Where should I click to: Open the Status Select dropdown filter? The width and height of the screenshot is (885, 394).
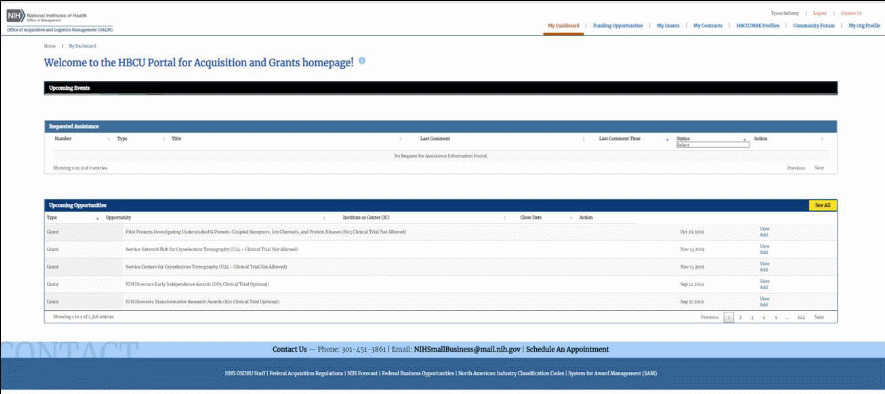pyautogui.click(x=713, y=145)
